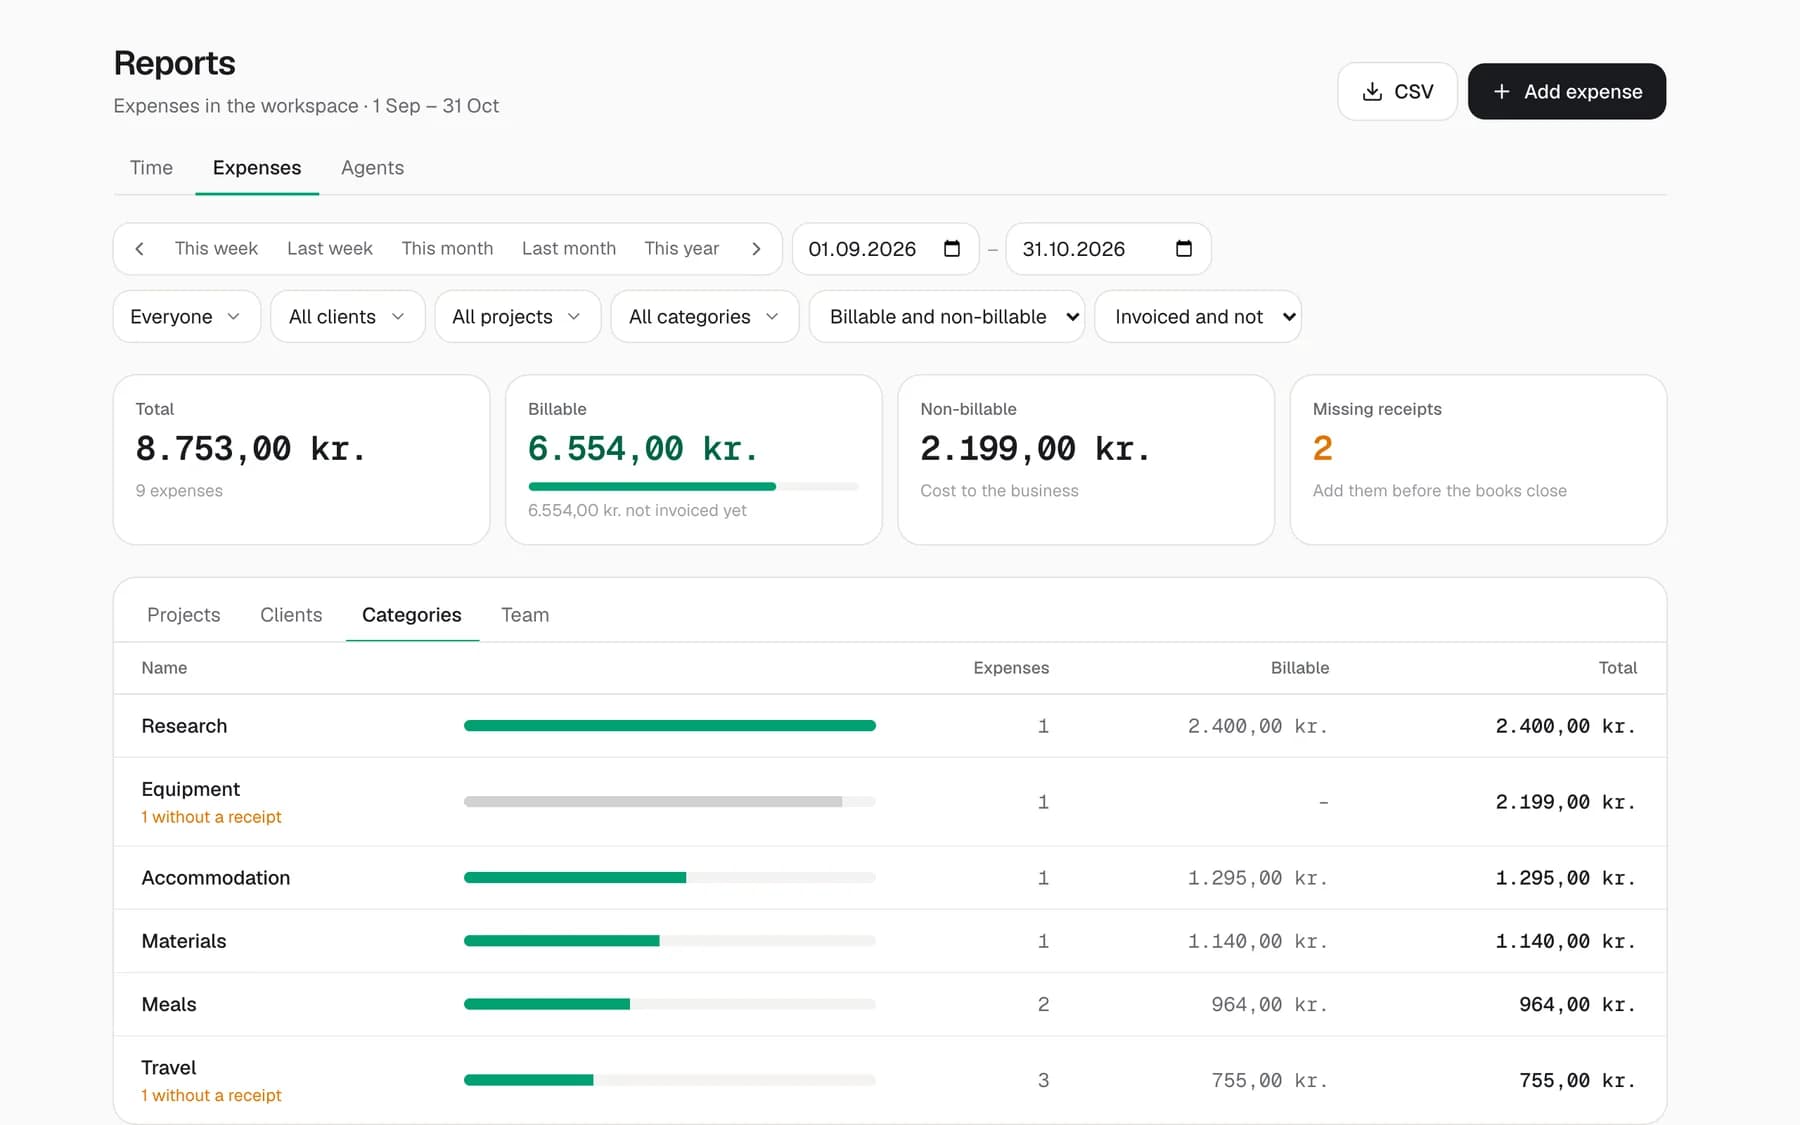Screen dimensions: 1800x1125
Task: Choose the This month preset
Action: (447, 249)
